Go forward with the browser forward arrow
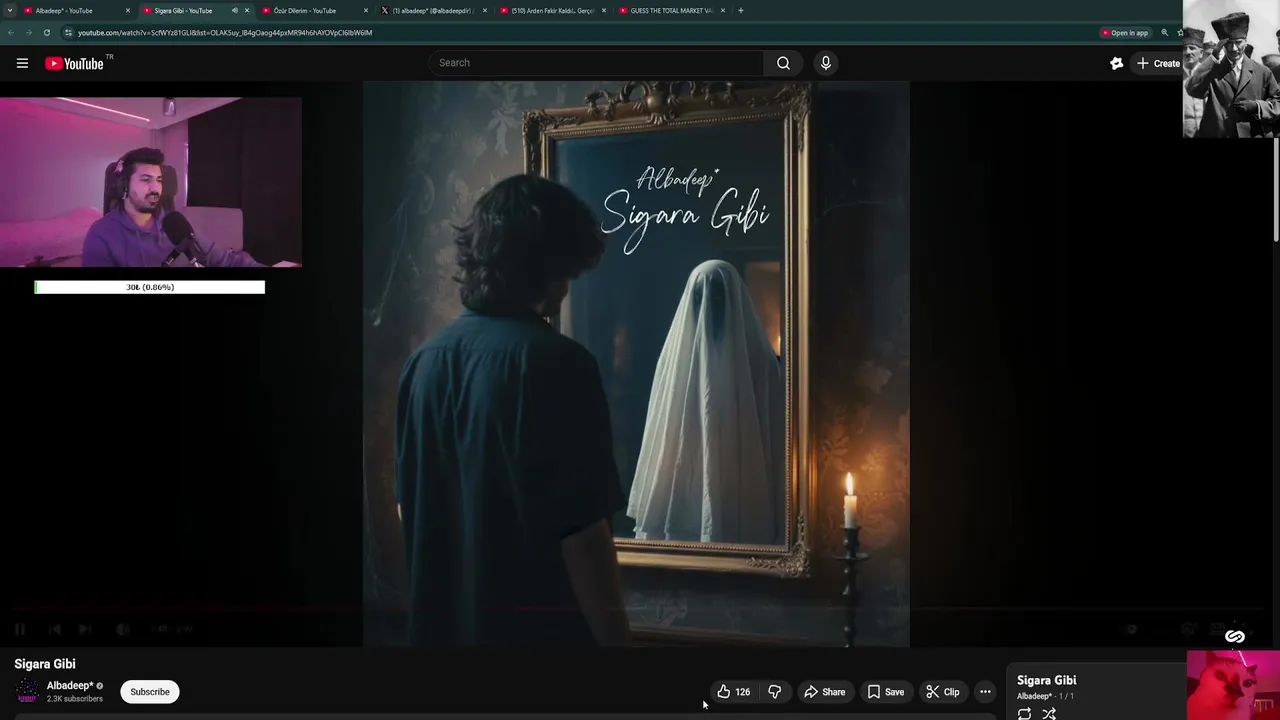 coord(28,32)
